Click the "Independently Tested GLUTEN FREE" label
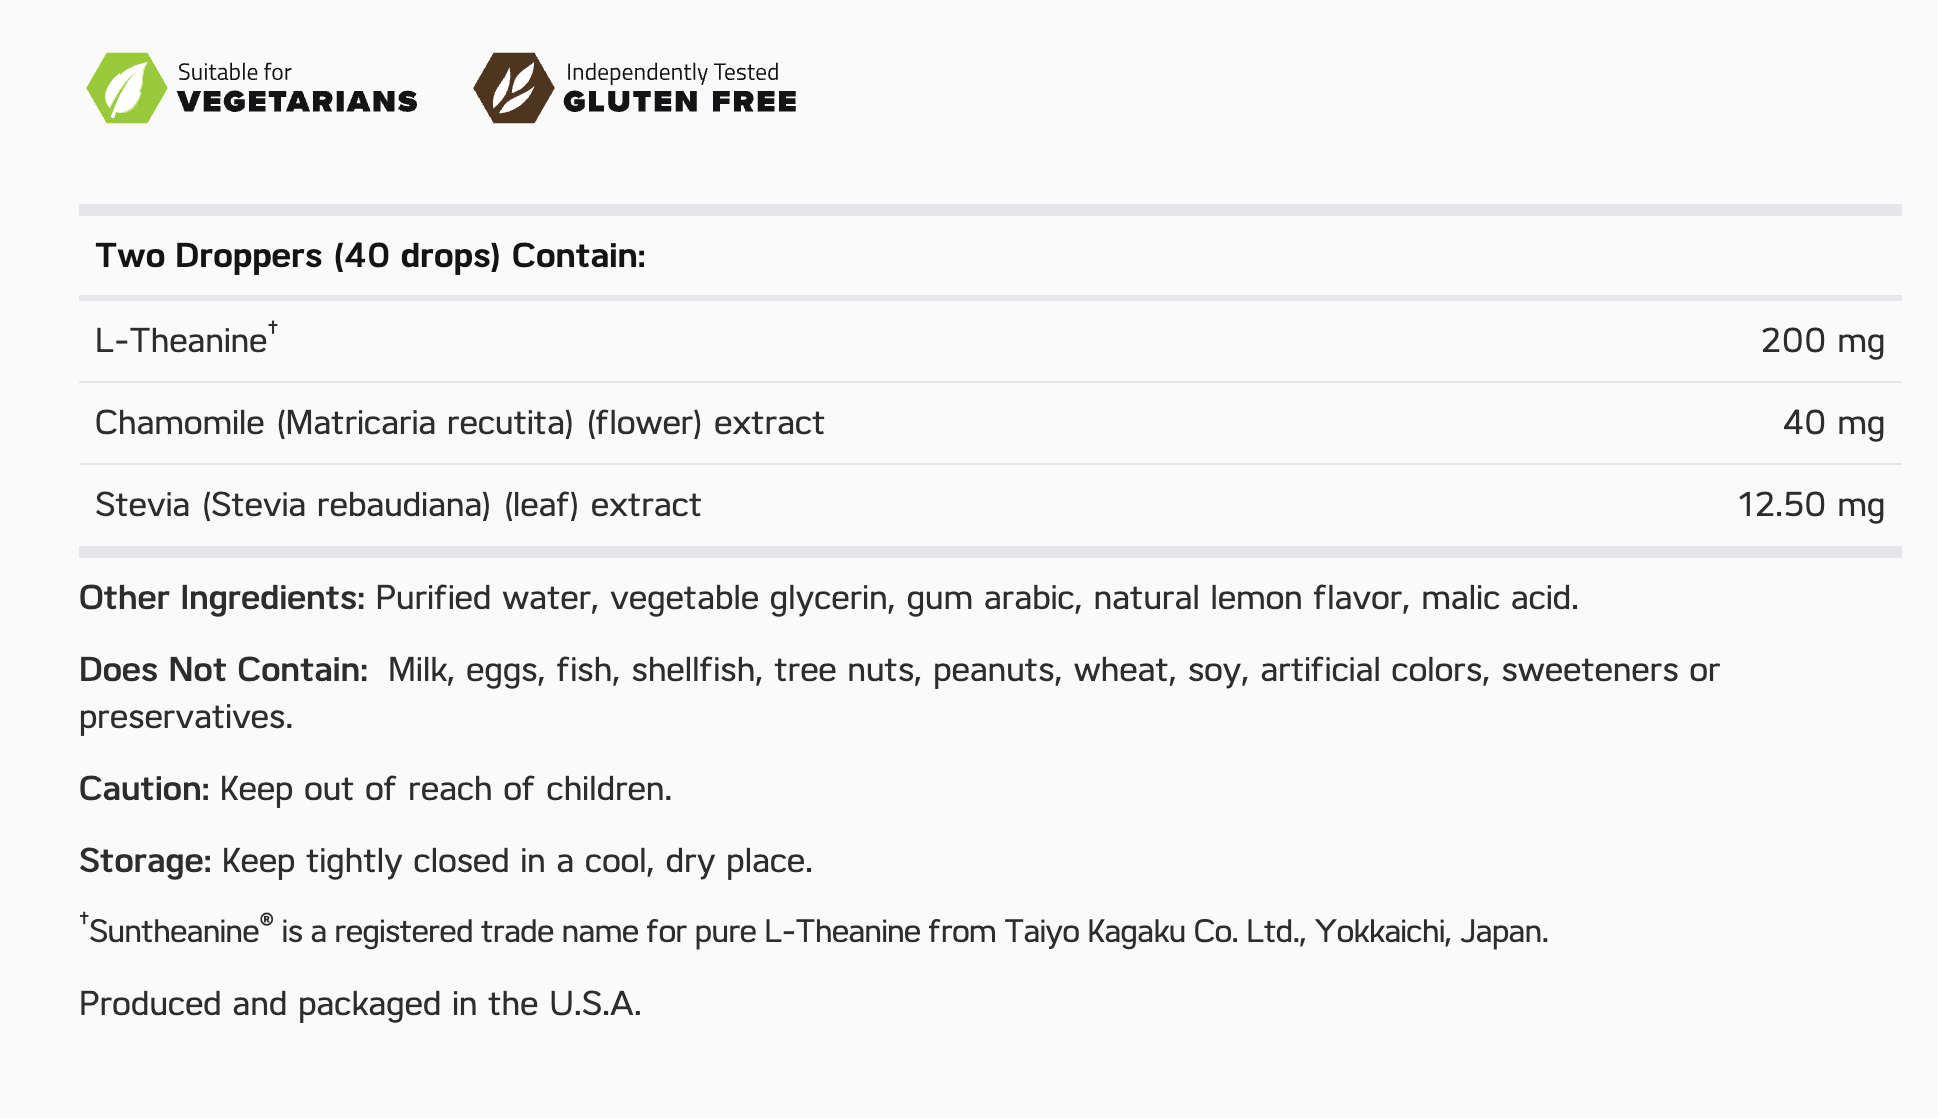Viewport: 1938px width, 1118px height. click(x=679, y=88)
